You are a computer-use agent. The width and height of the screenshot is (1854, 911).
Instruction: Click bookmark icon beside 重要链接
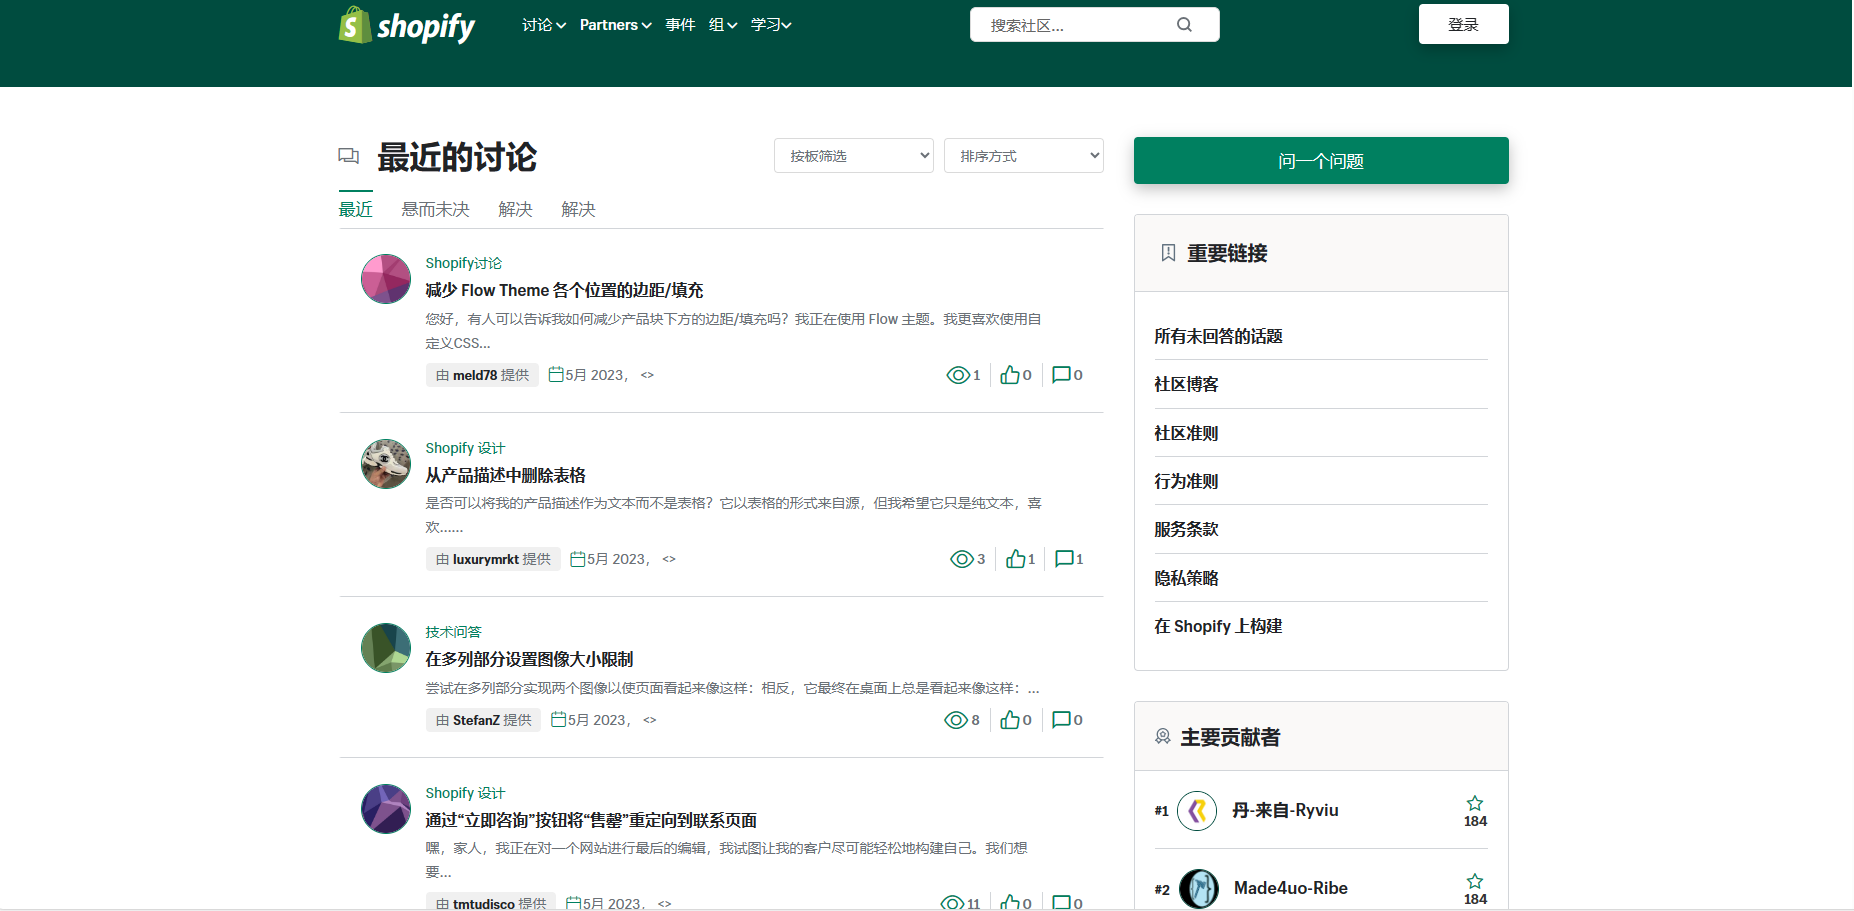pos(1168,253)
